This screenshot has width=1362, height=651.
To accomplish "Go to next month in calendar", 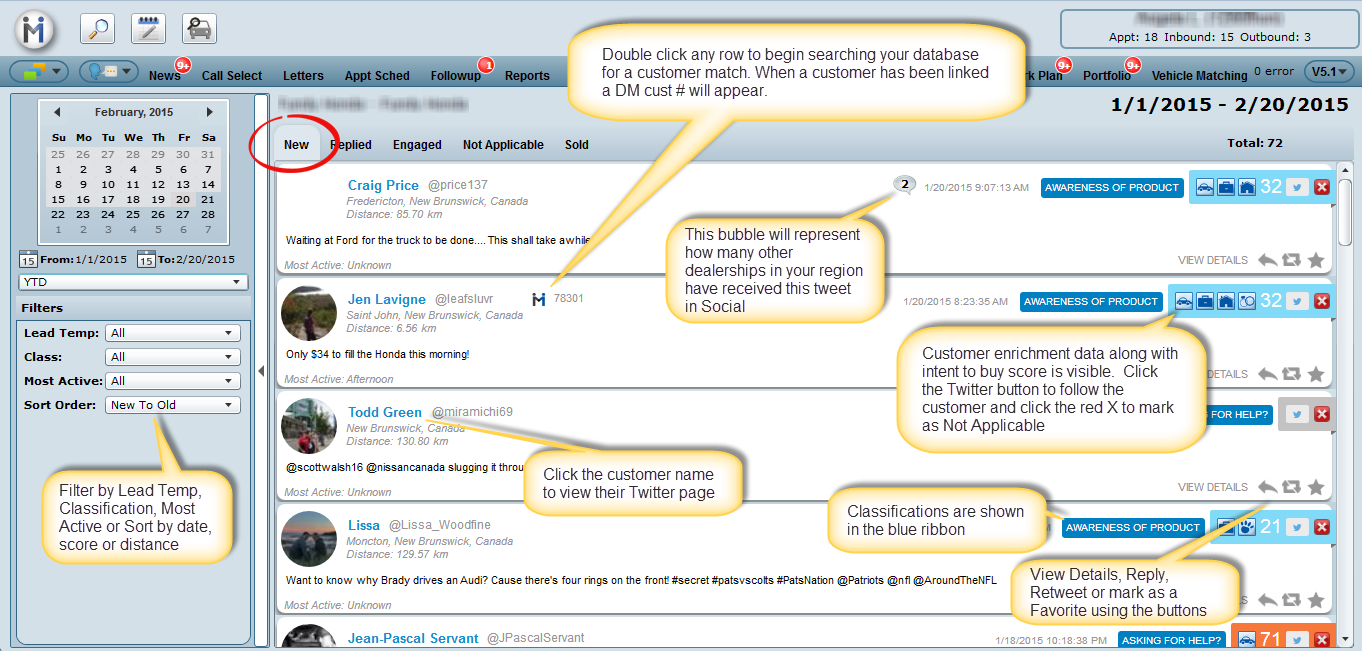I will [209, 112].
